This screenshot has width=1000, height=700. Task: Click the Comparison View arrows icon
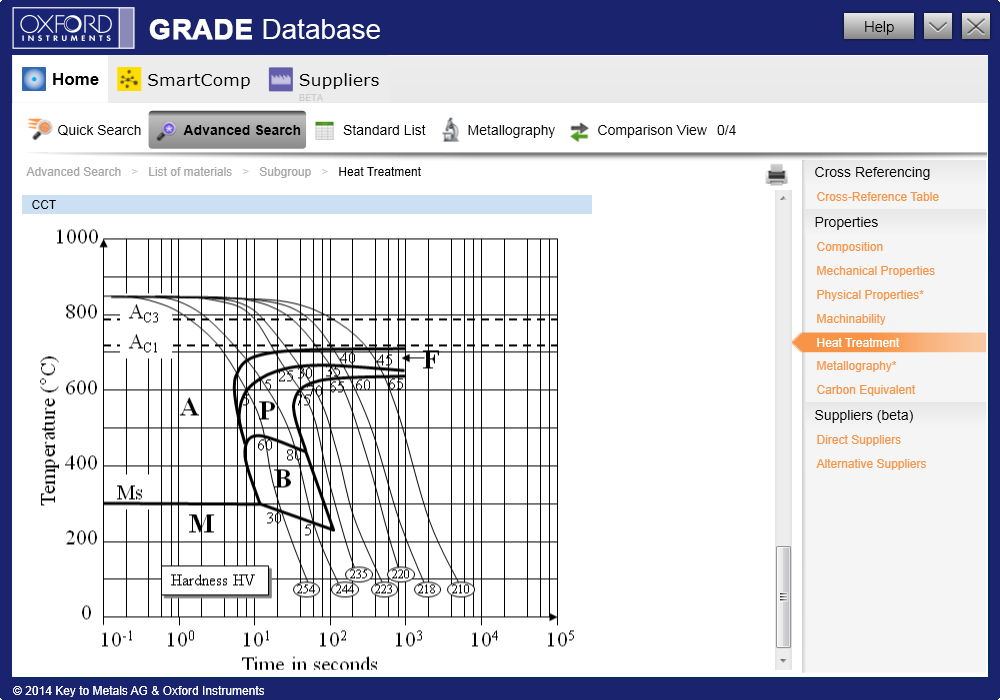coord(579,131)
